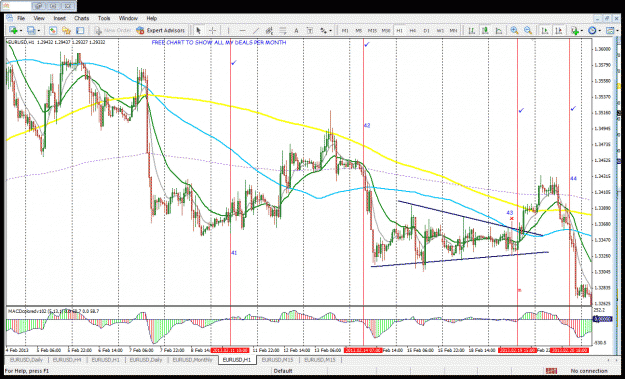Select the Text 'A' tool
The height and width of the screenshot is (379, 625).
296,30
